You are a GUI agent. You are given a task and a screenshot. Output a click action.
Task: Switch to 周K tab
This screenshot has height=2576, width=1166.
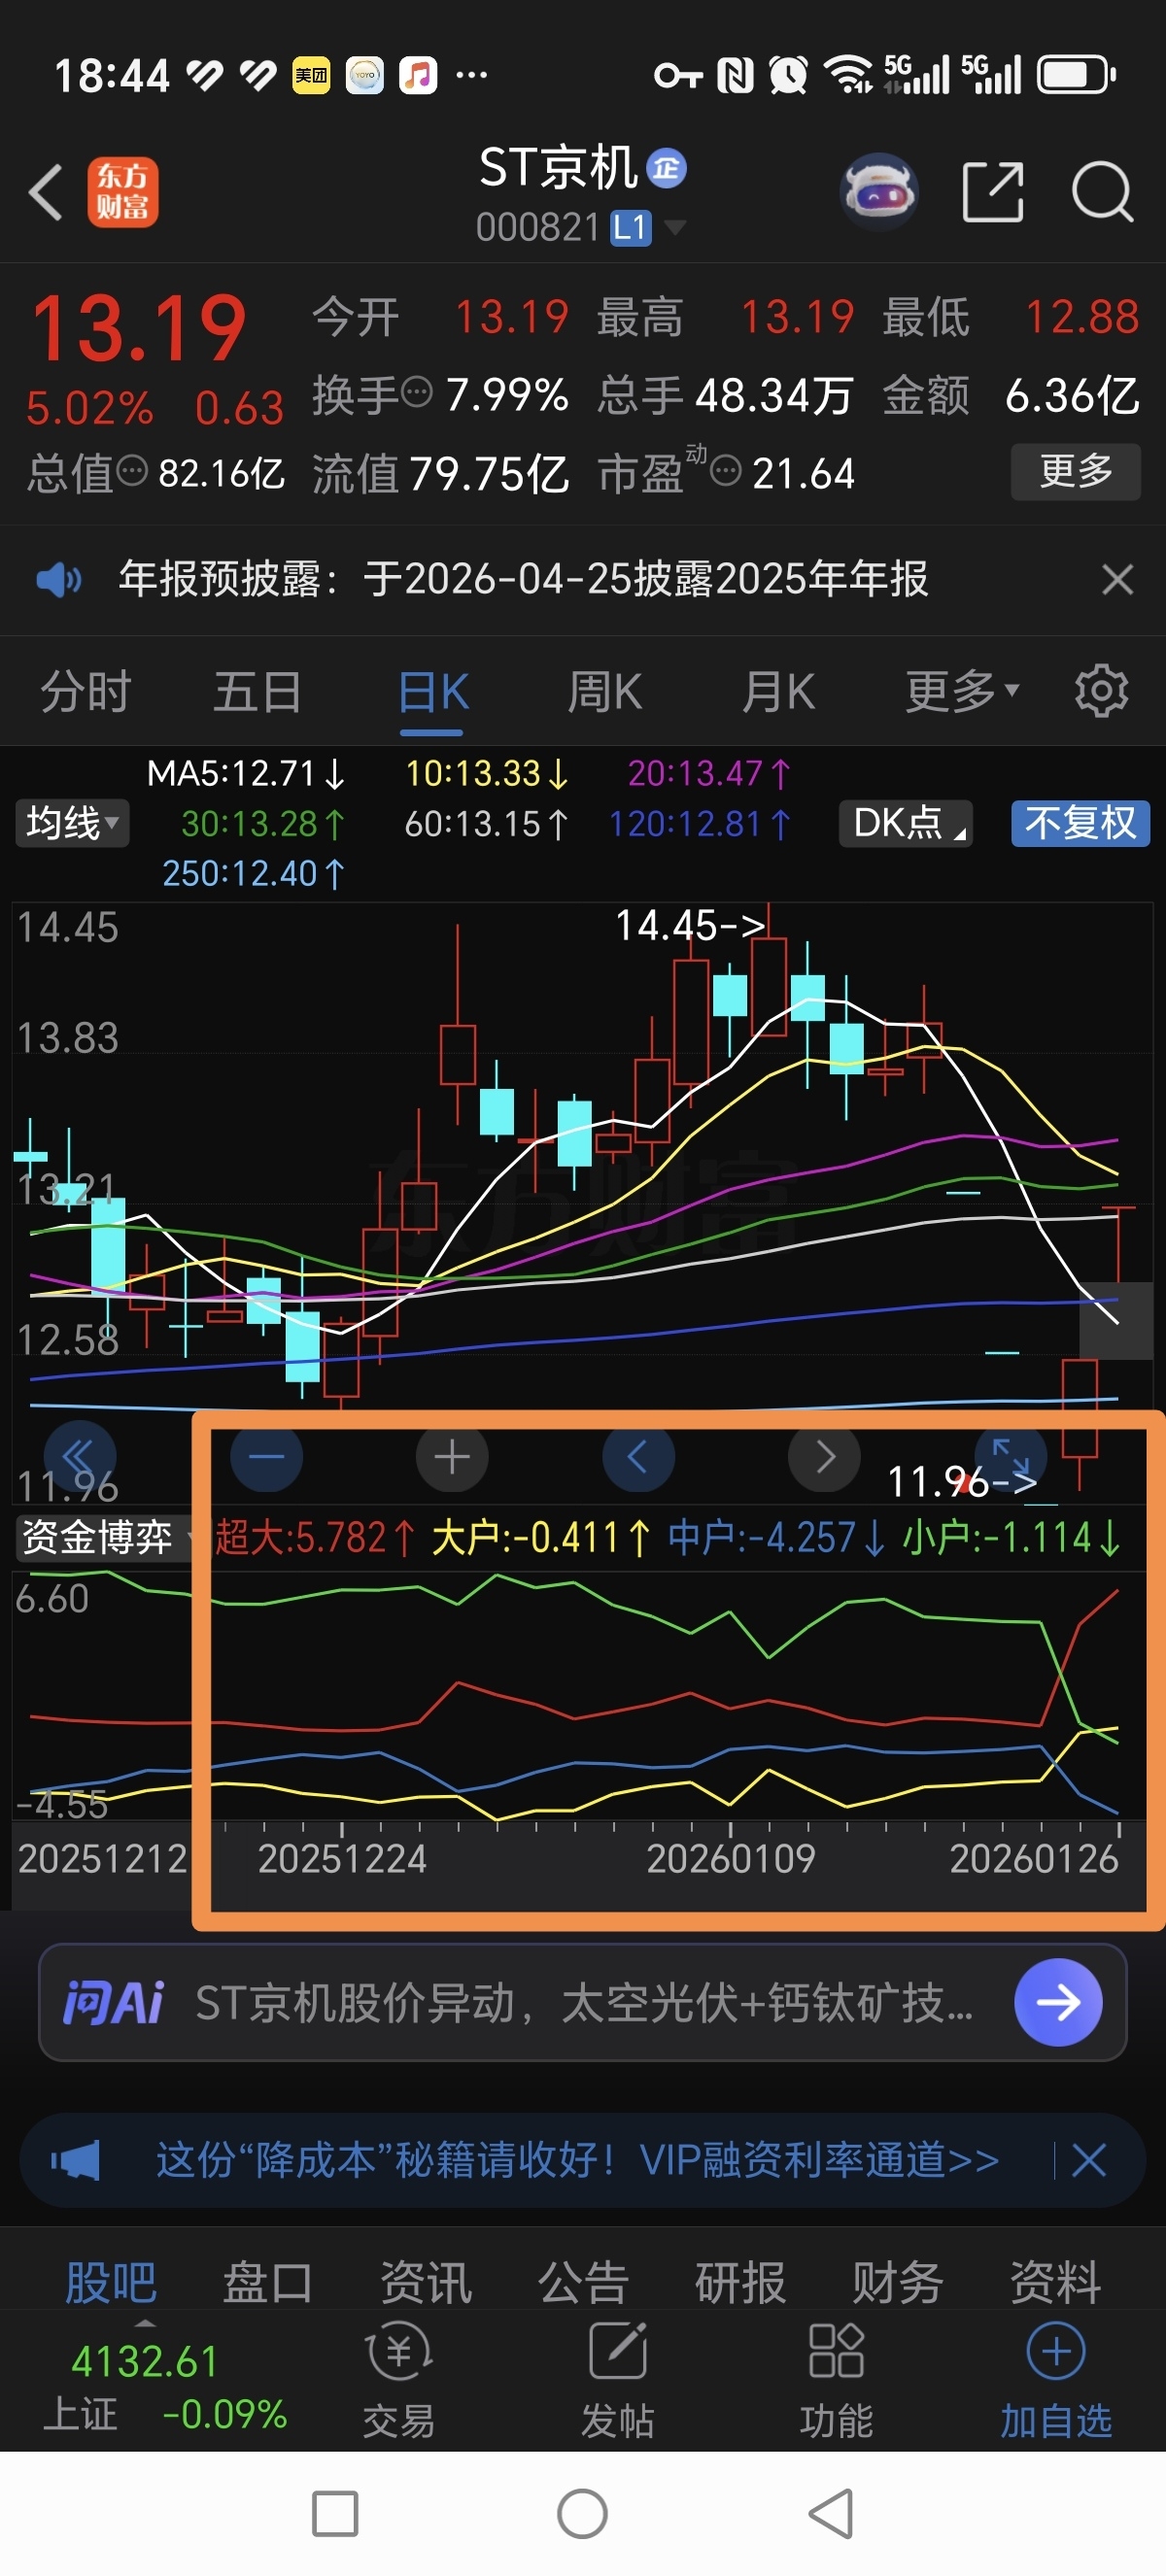pos(605,690)
